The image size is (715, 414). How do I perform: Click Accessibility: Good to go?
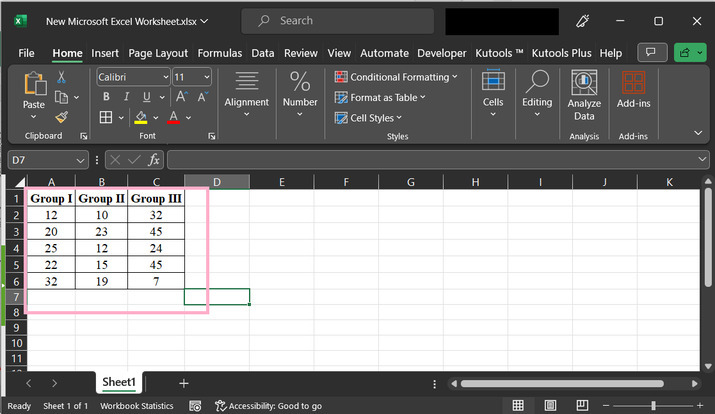[269, 406]
